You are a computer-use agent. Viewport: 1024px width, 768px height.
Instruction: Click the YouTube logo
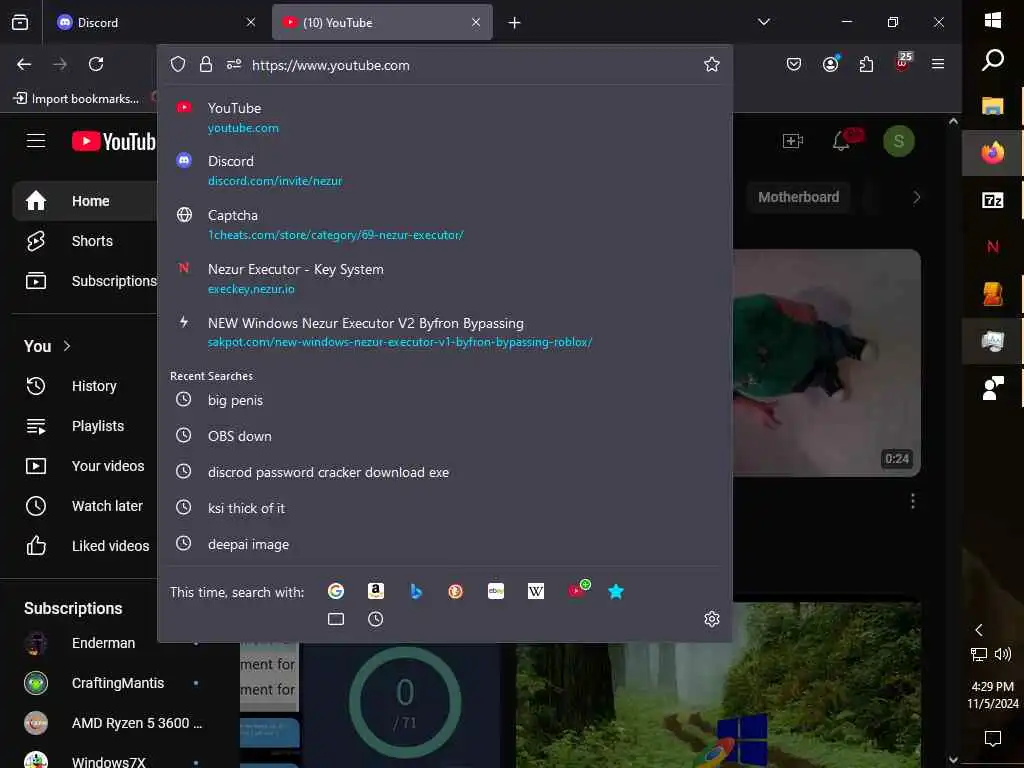[x=114, y=141]
